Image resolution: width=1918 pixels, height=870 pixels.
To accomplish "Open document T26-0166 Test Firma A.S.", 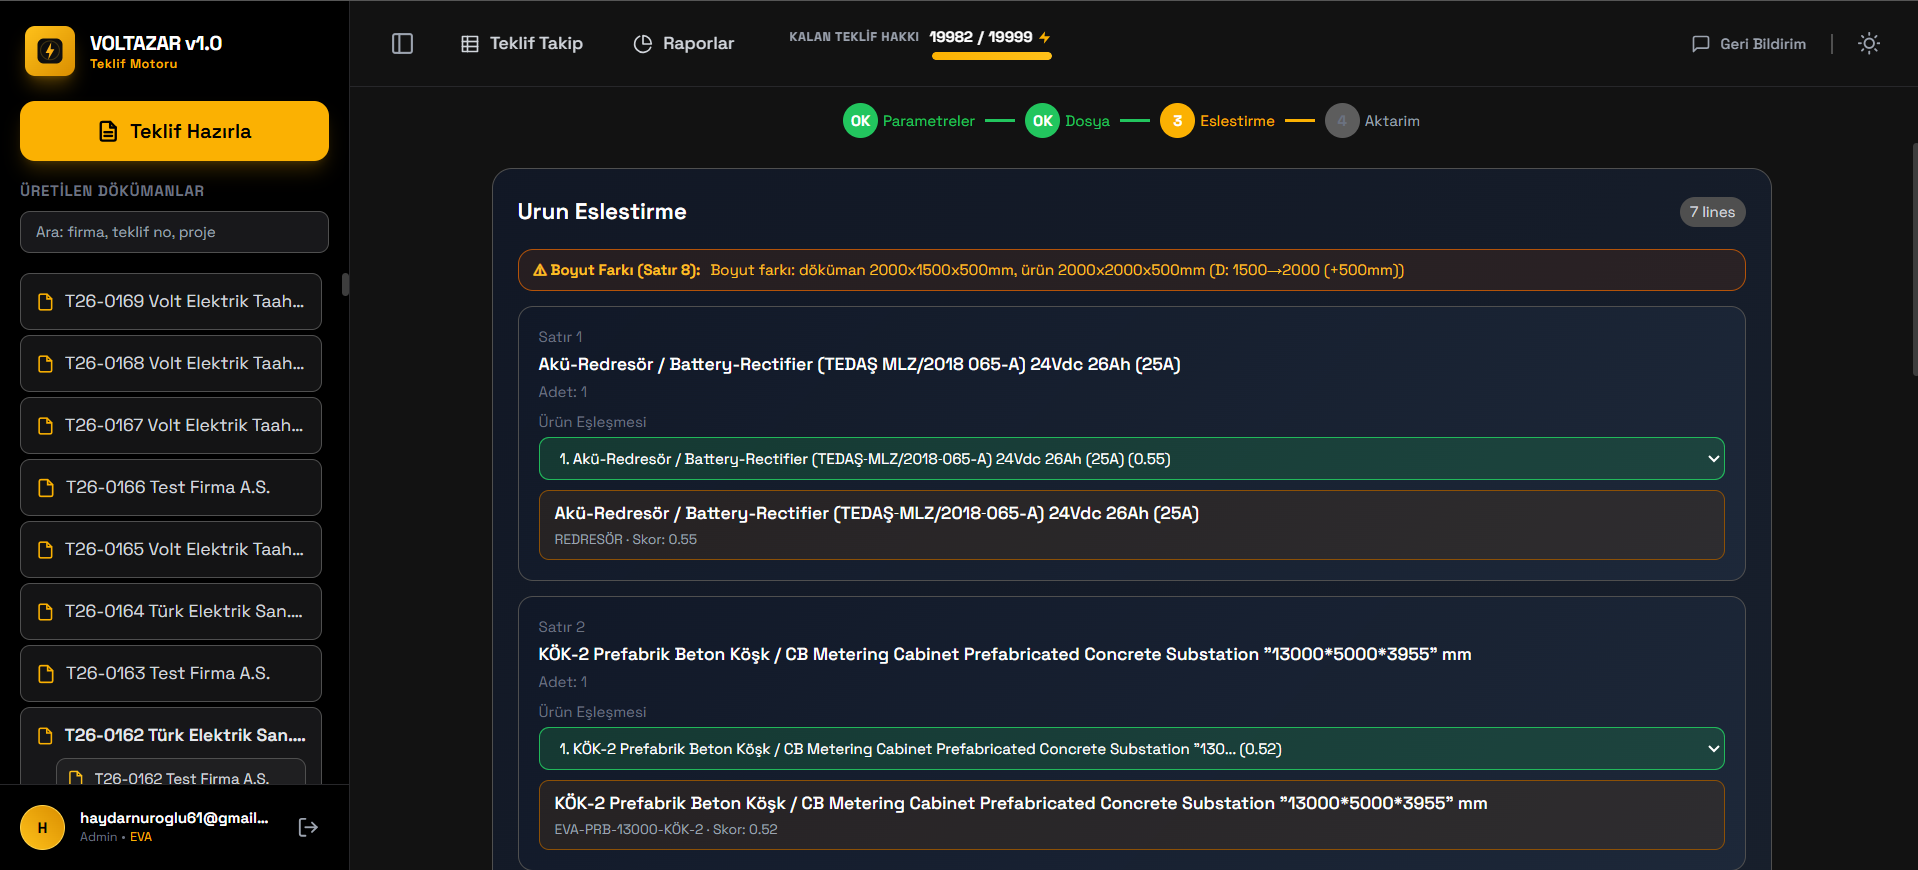I will tap(171, 488).
